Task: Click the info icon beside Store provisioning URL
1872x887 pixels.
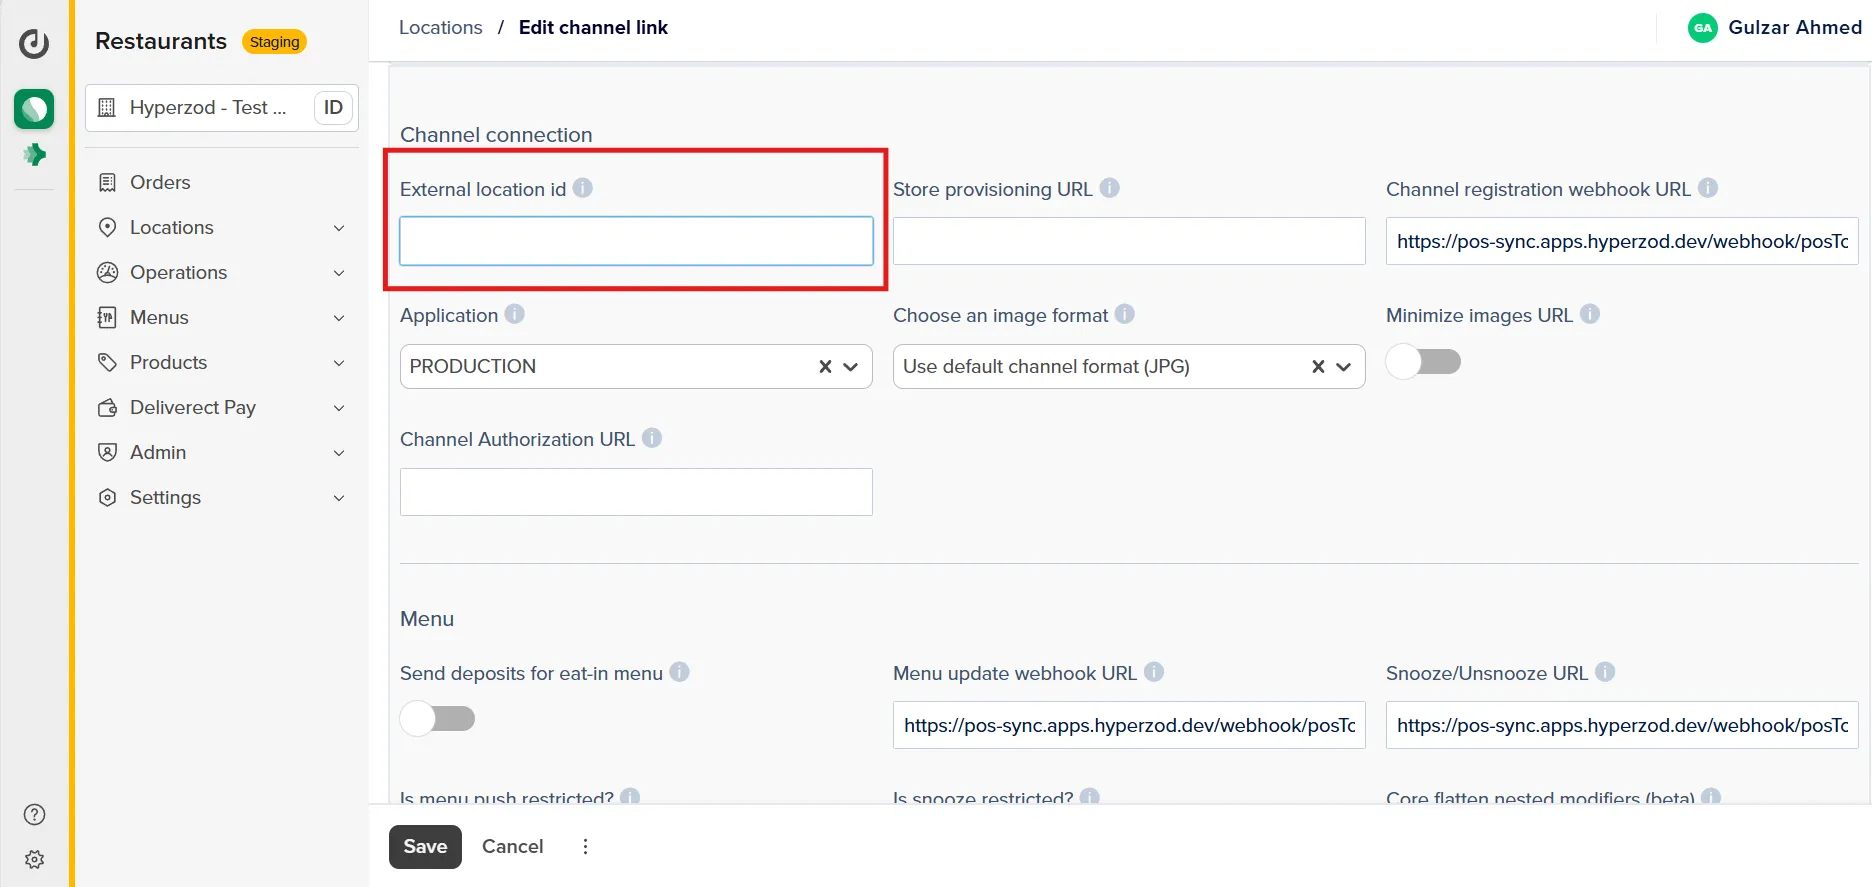Action: pos(1109,188)
